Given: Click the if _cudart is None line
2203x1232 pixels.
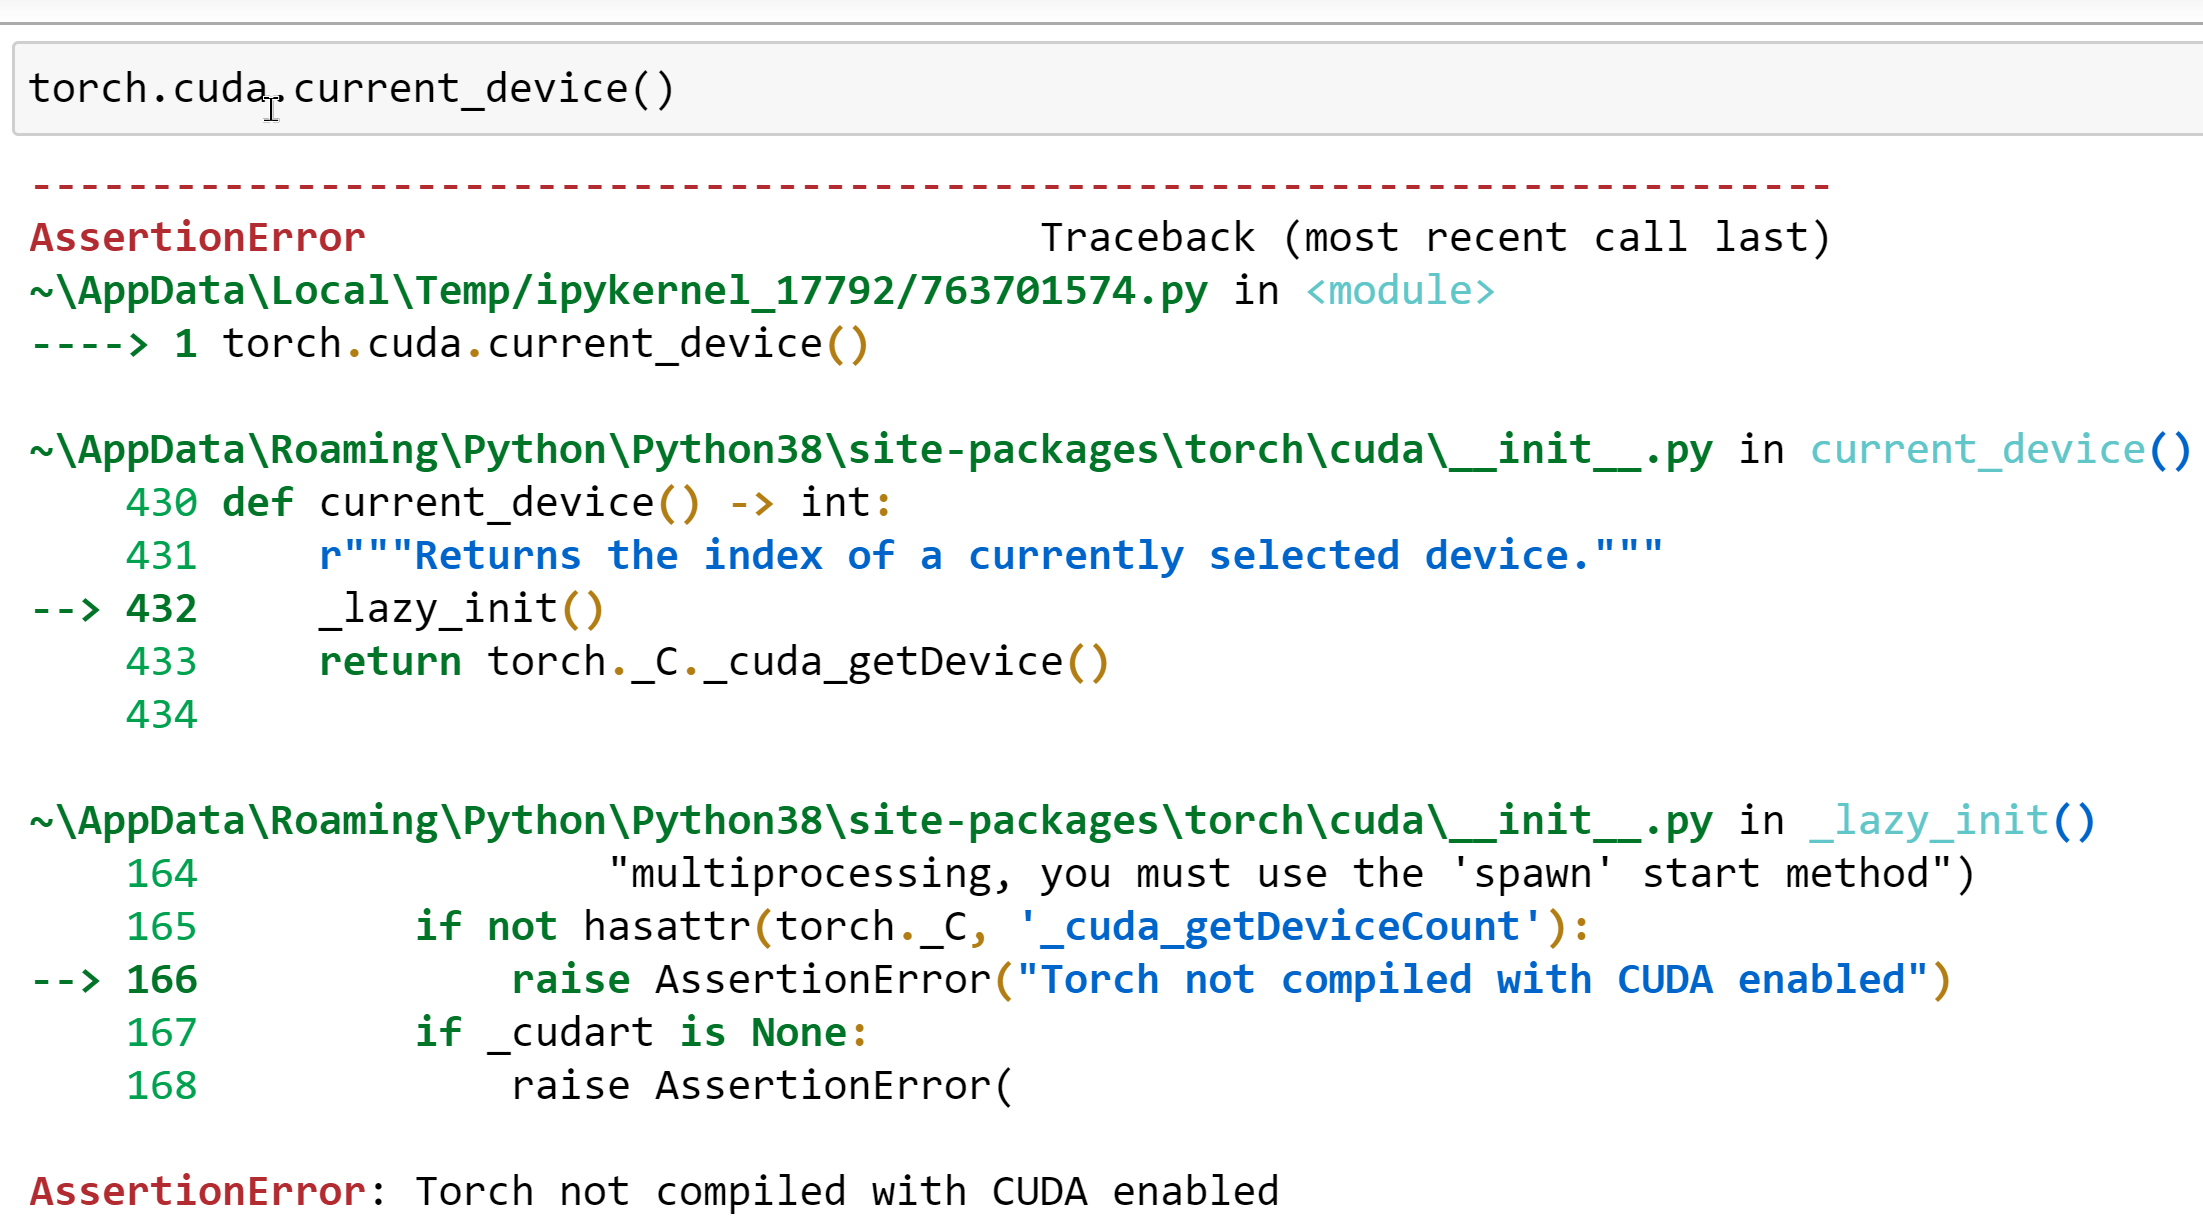Looking at the screenshot, I should tap(640, 1032).
